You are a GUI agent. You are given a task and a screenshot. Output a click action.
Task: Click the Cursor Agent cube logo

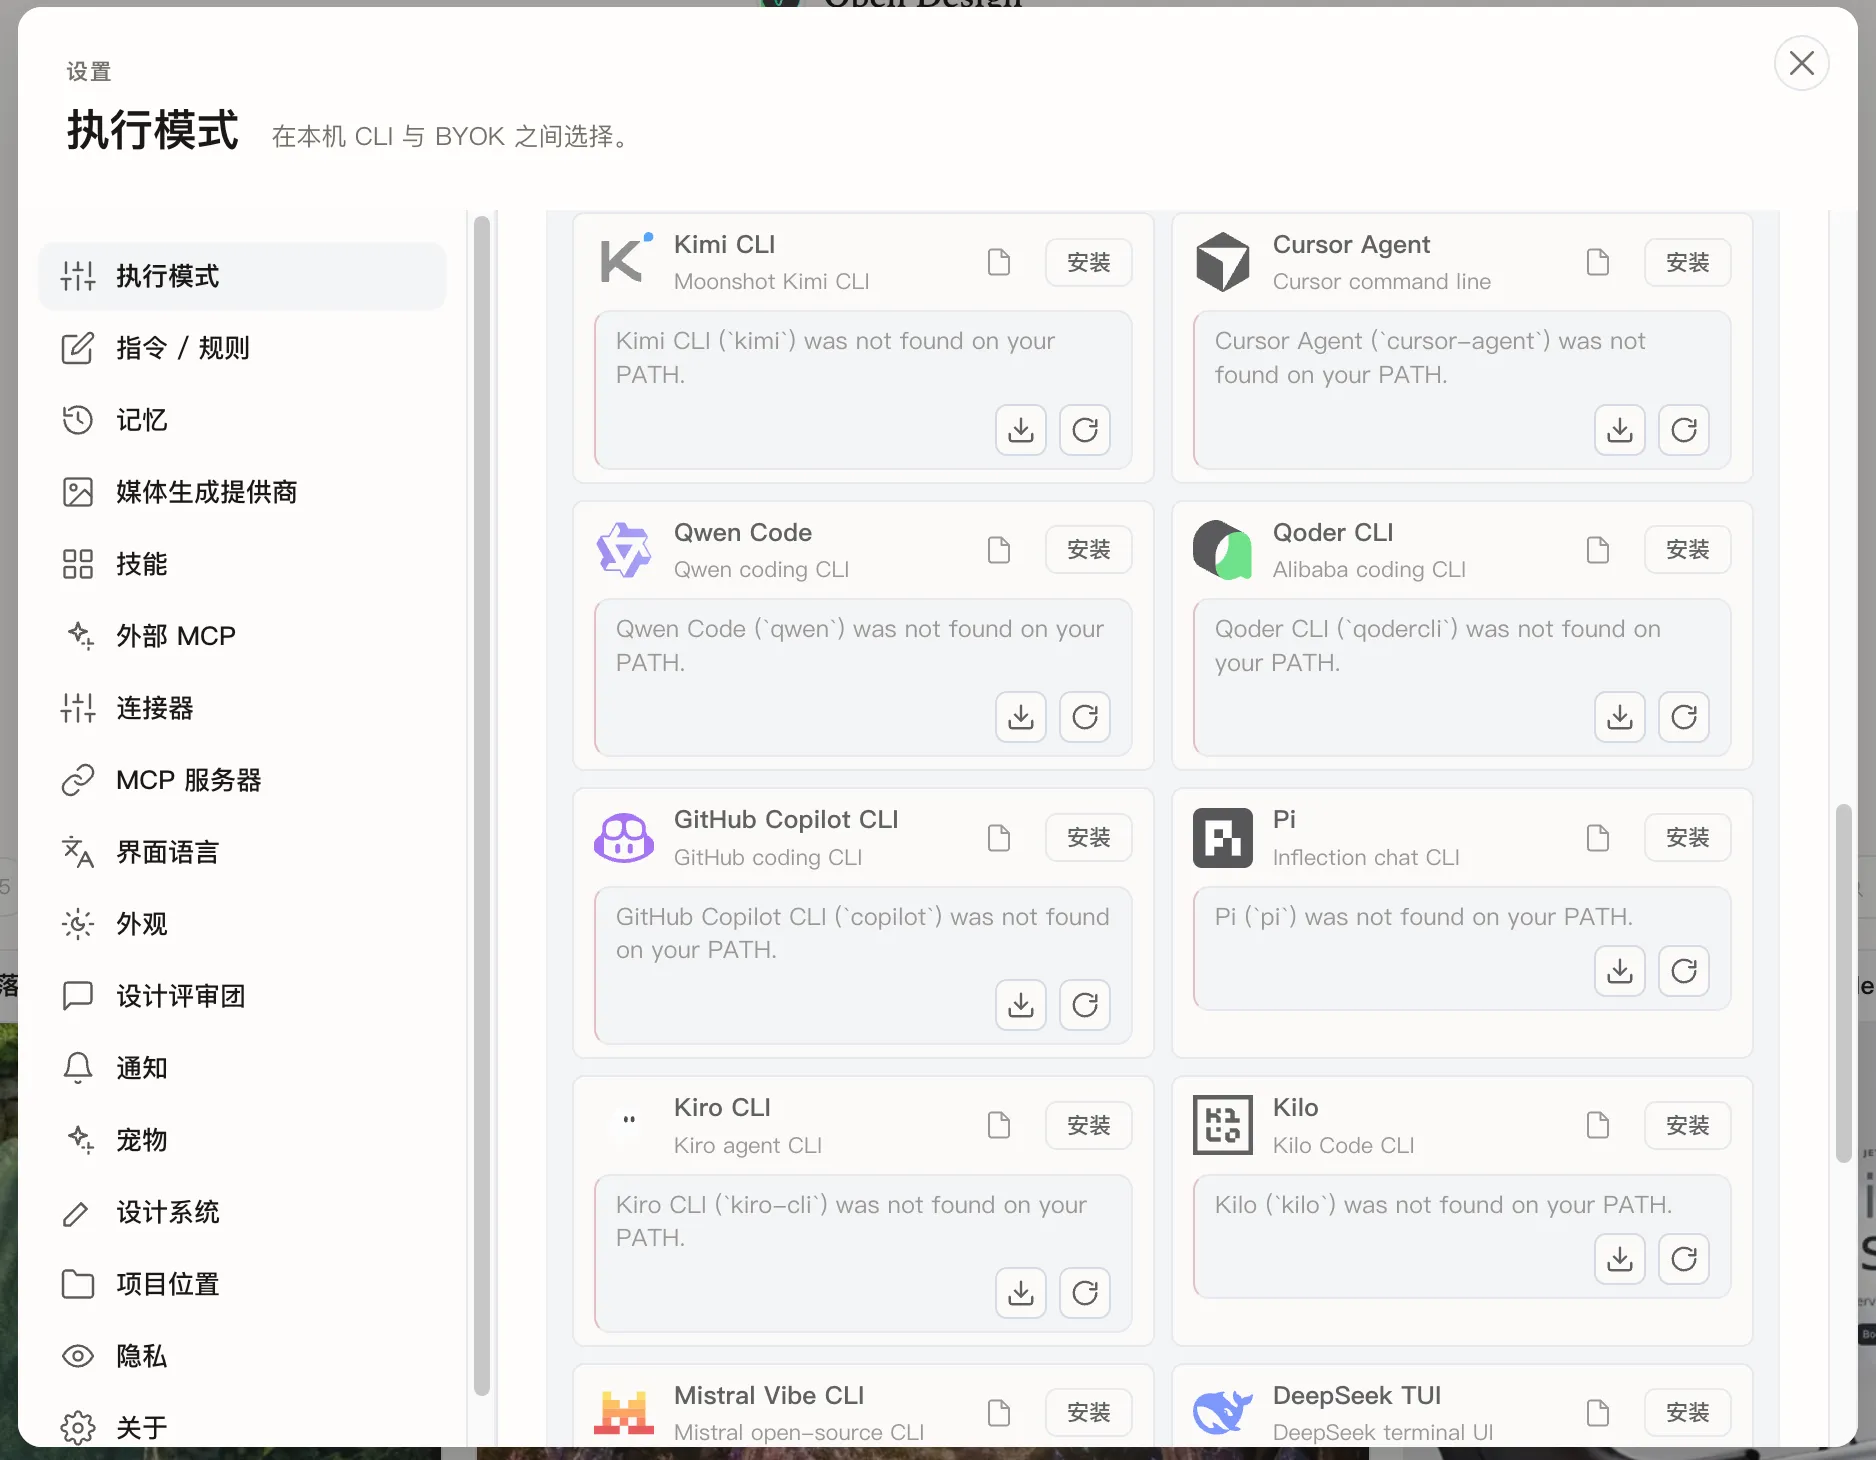[x=1223, y=262]
